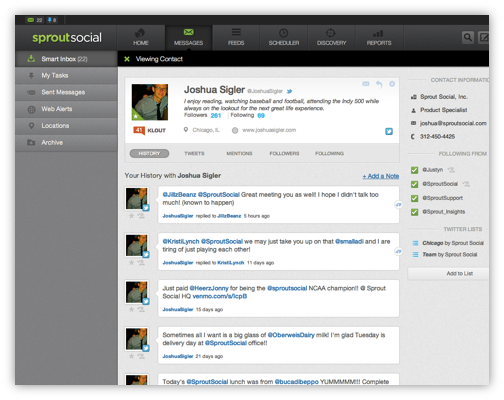The width and height of the screenshot is (504, 400).
Task: Open the www.joshuasigler.com website link
Action: tap(269, 130)
